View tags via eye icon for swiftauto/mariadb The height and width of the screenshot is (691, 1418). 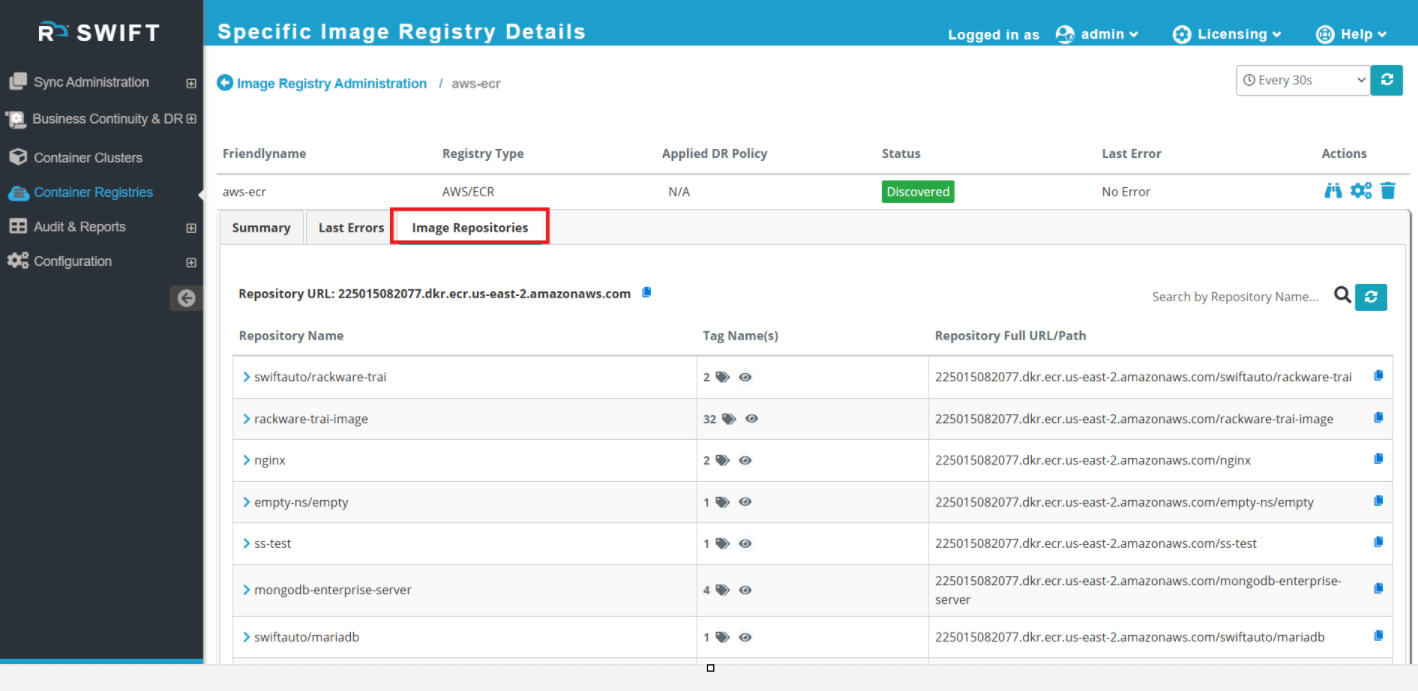click(x=745, y=637)
